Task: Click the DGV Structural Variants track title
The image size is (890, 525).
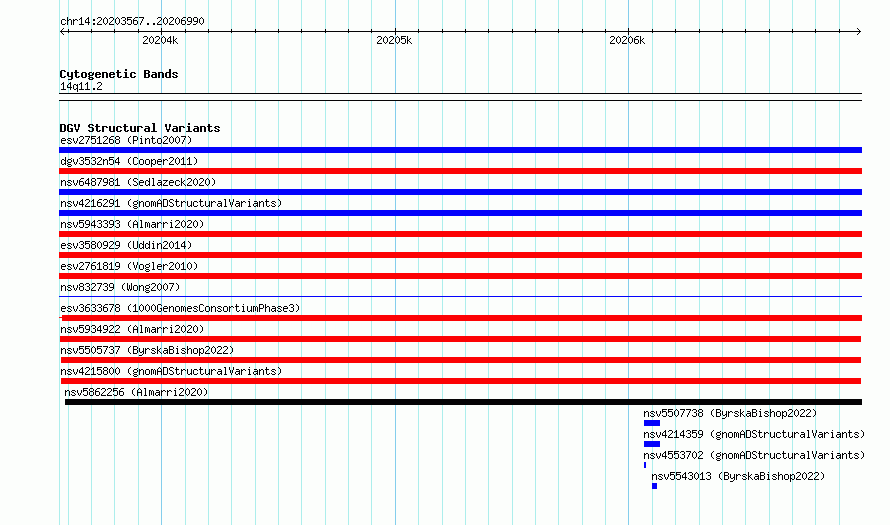Action: [140, 128]
